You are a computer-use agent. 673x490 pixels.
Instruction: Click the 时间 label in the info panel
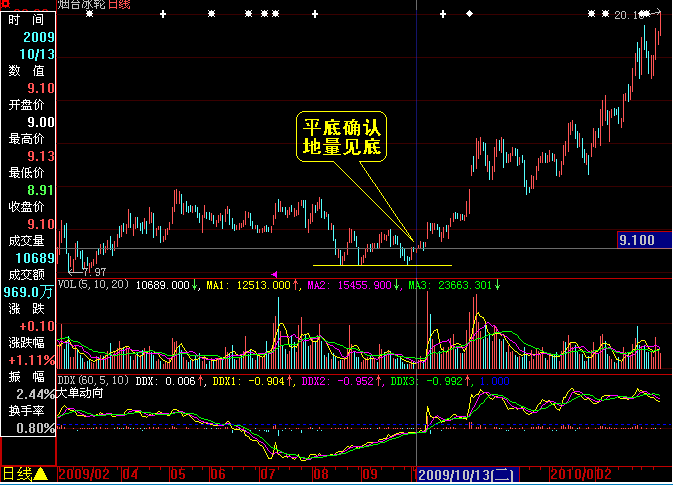point(26,20)
